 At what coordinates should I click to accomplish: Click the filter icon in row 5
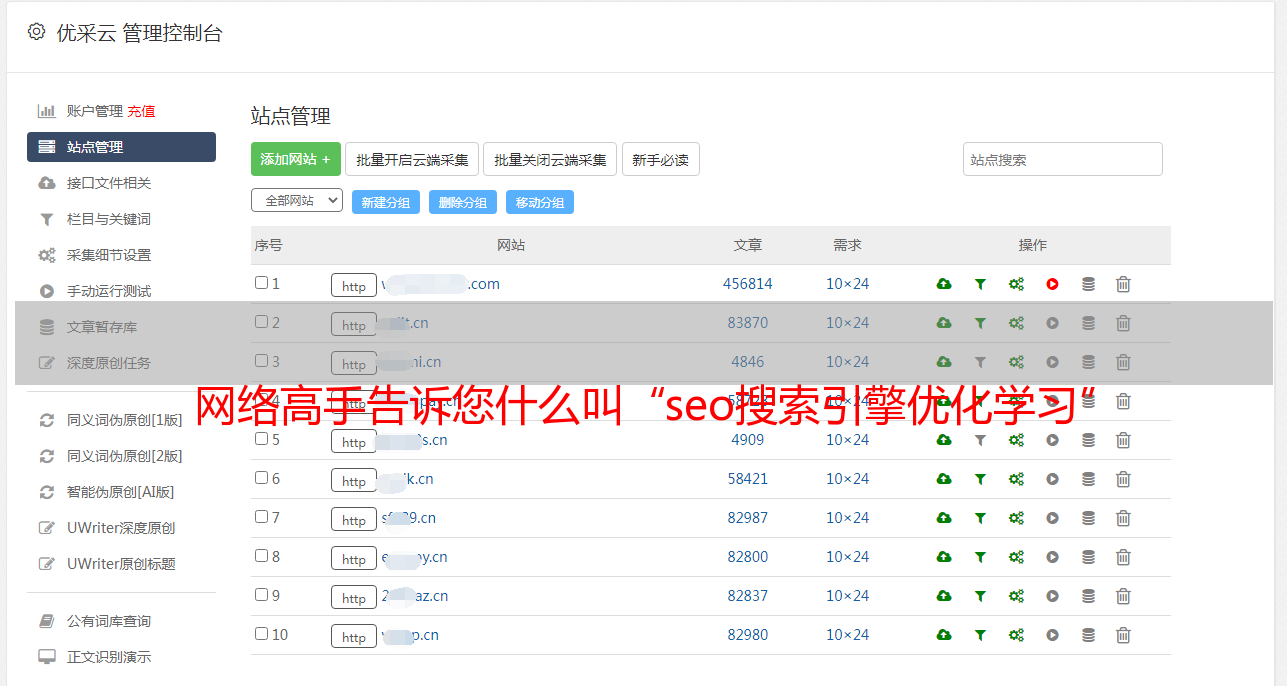click(x=980, y=440)
